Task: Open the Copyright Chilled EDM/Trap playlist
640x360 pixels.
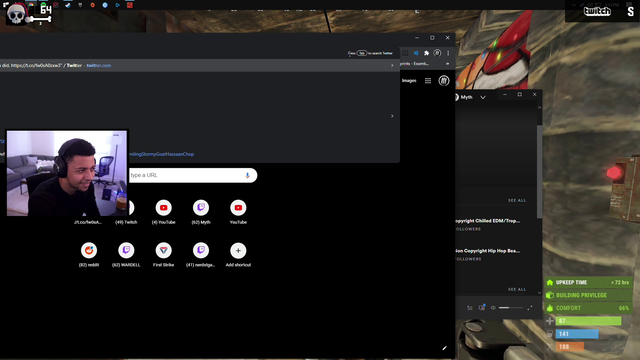Action: [x=488, y=221]
